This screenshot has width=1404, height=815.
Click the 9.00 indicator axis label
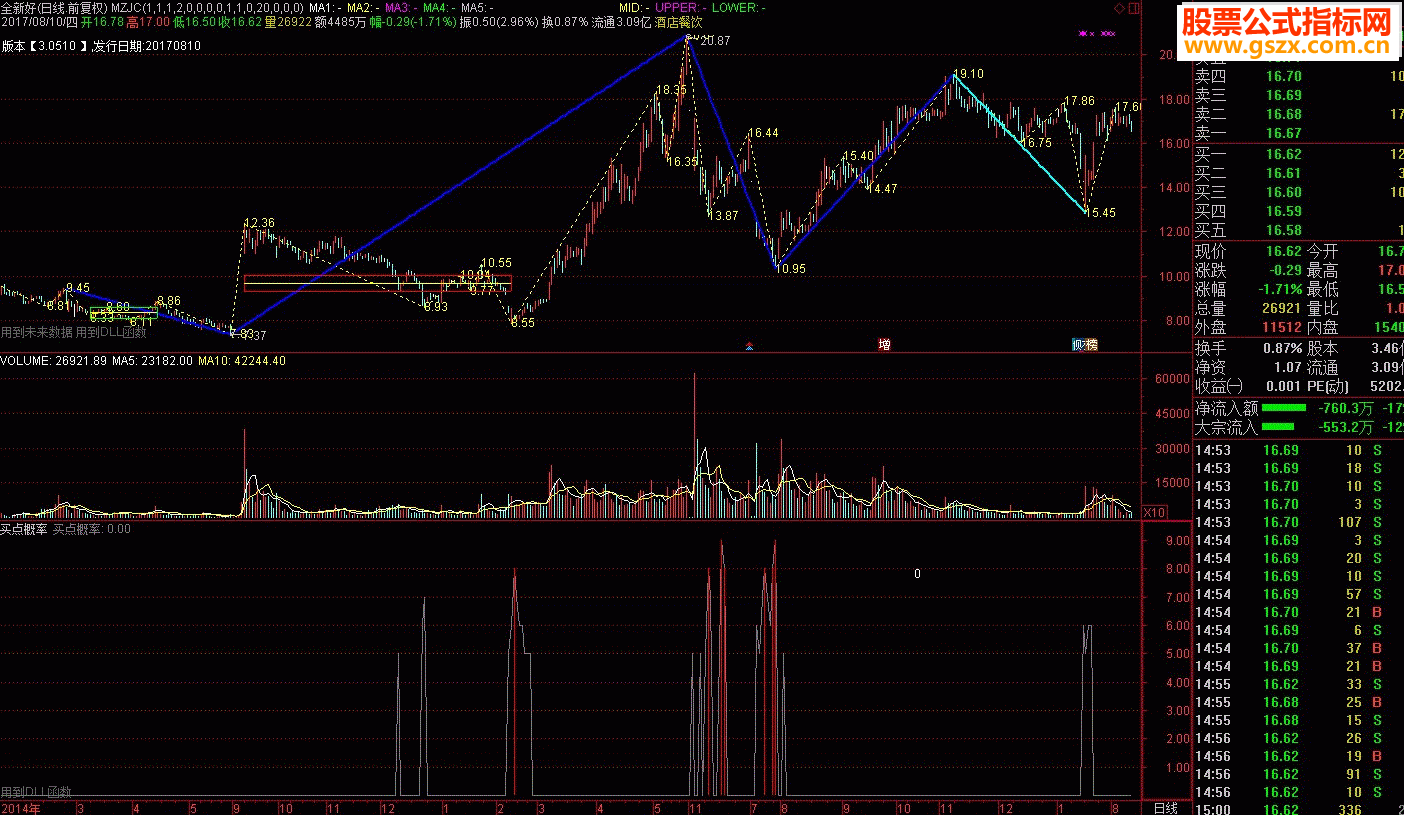click(1176, 540)
